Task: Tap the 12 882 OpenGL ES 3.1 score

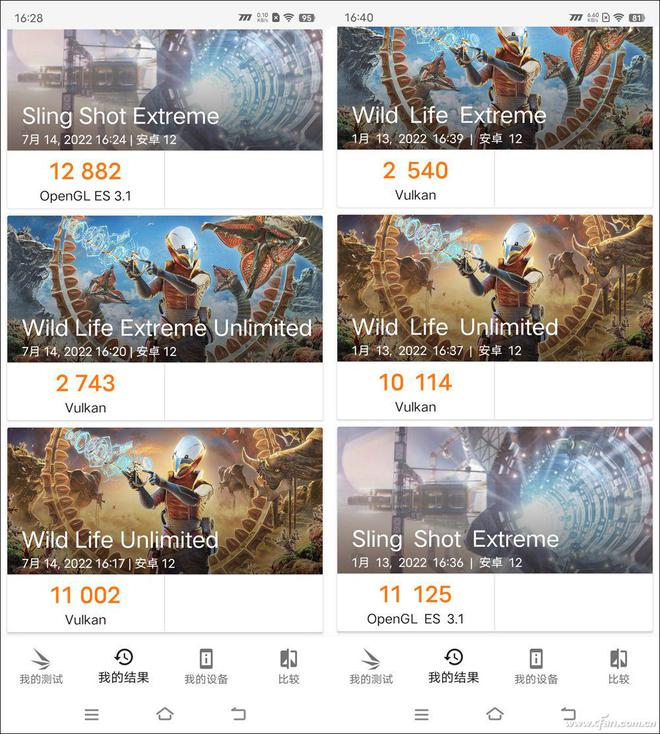Action: pos(85,181)
